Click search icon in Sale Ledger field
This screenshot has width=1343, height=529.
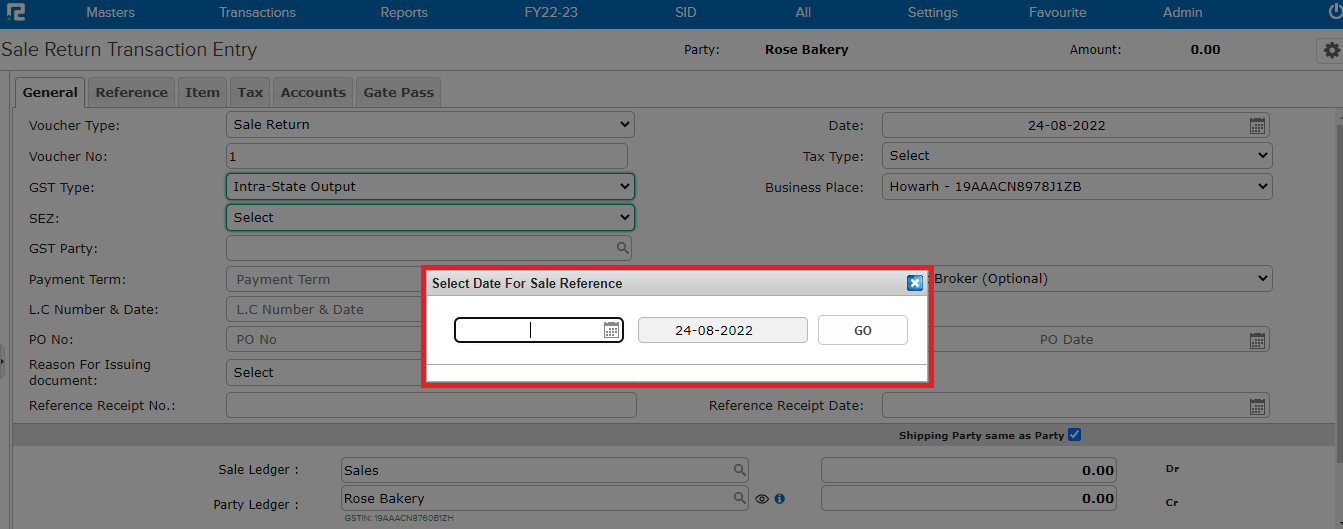[x=739, y=470]
